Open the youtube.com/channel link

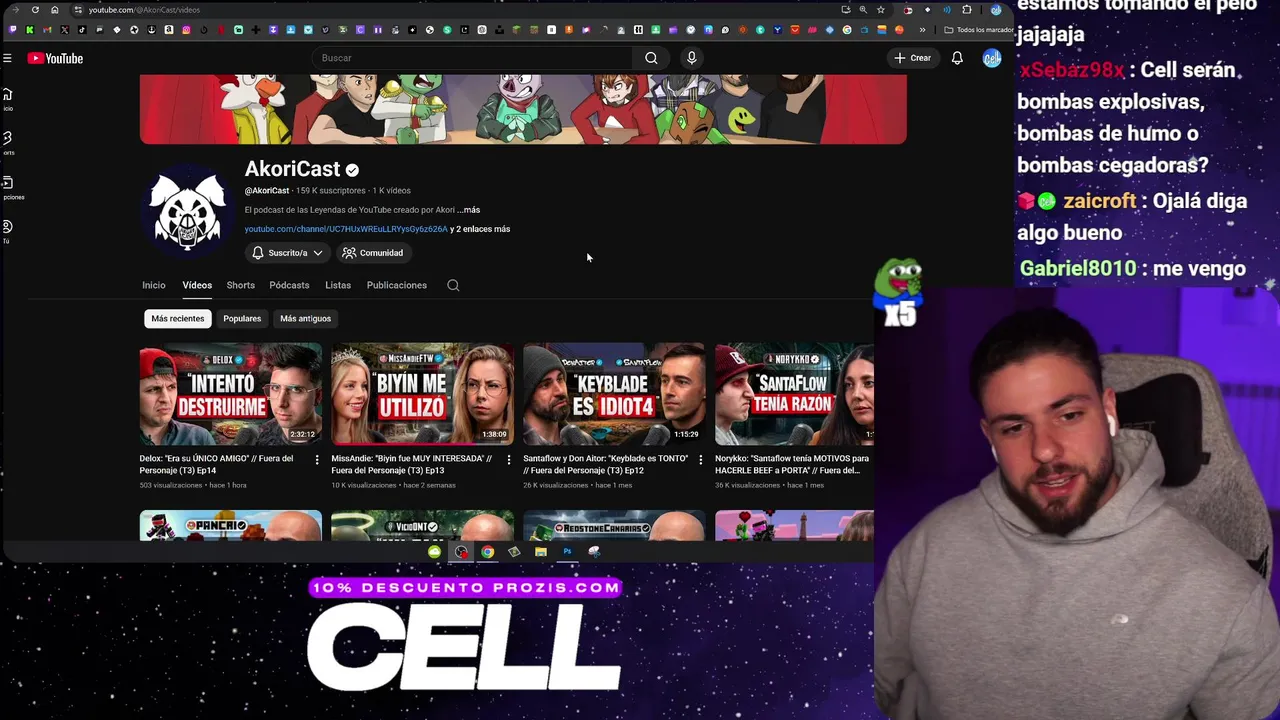pos(346,229)
